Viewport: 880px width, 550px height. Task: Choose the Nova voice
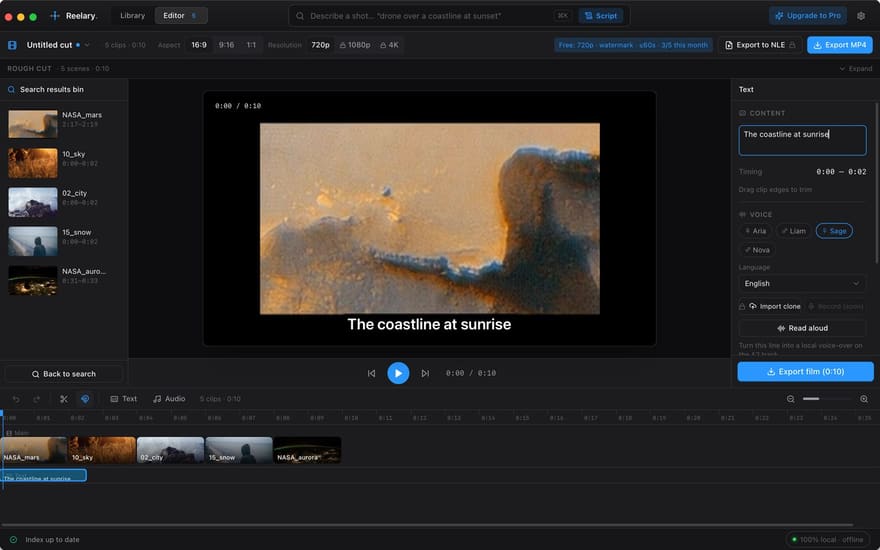[757, 250]
